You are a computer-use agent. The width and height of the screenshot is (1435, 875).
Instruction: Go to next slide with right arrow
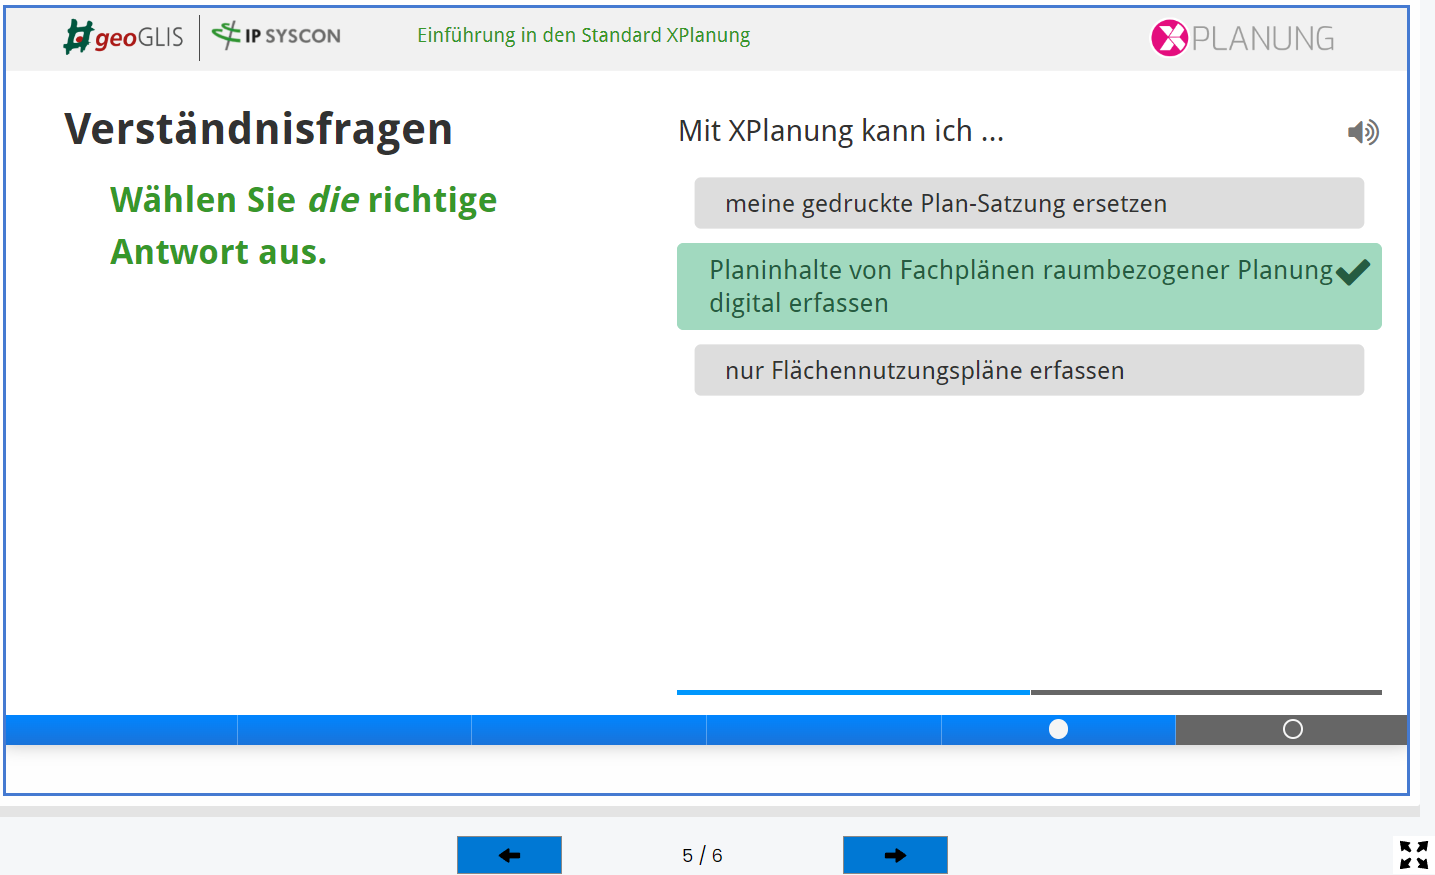[895, 855]
